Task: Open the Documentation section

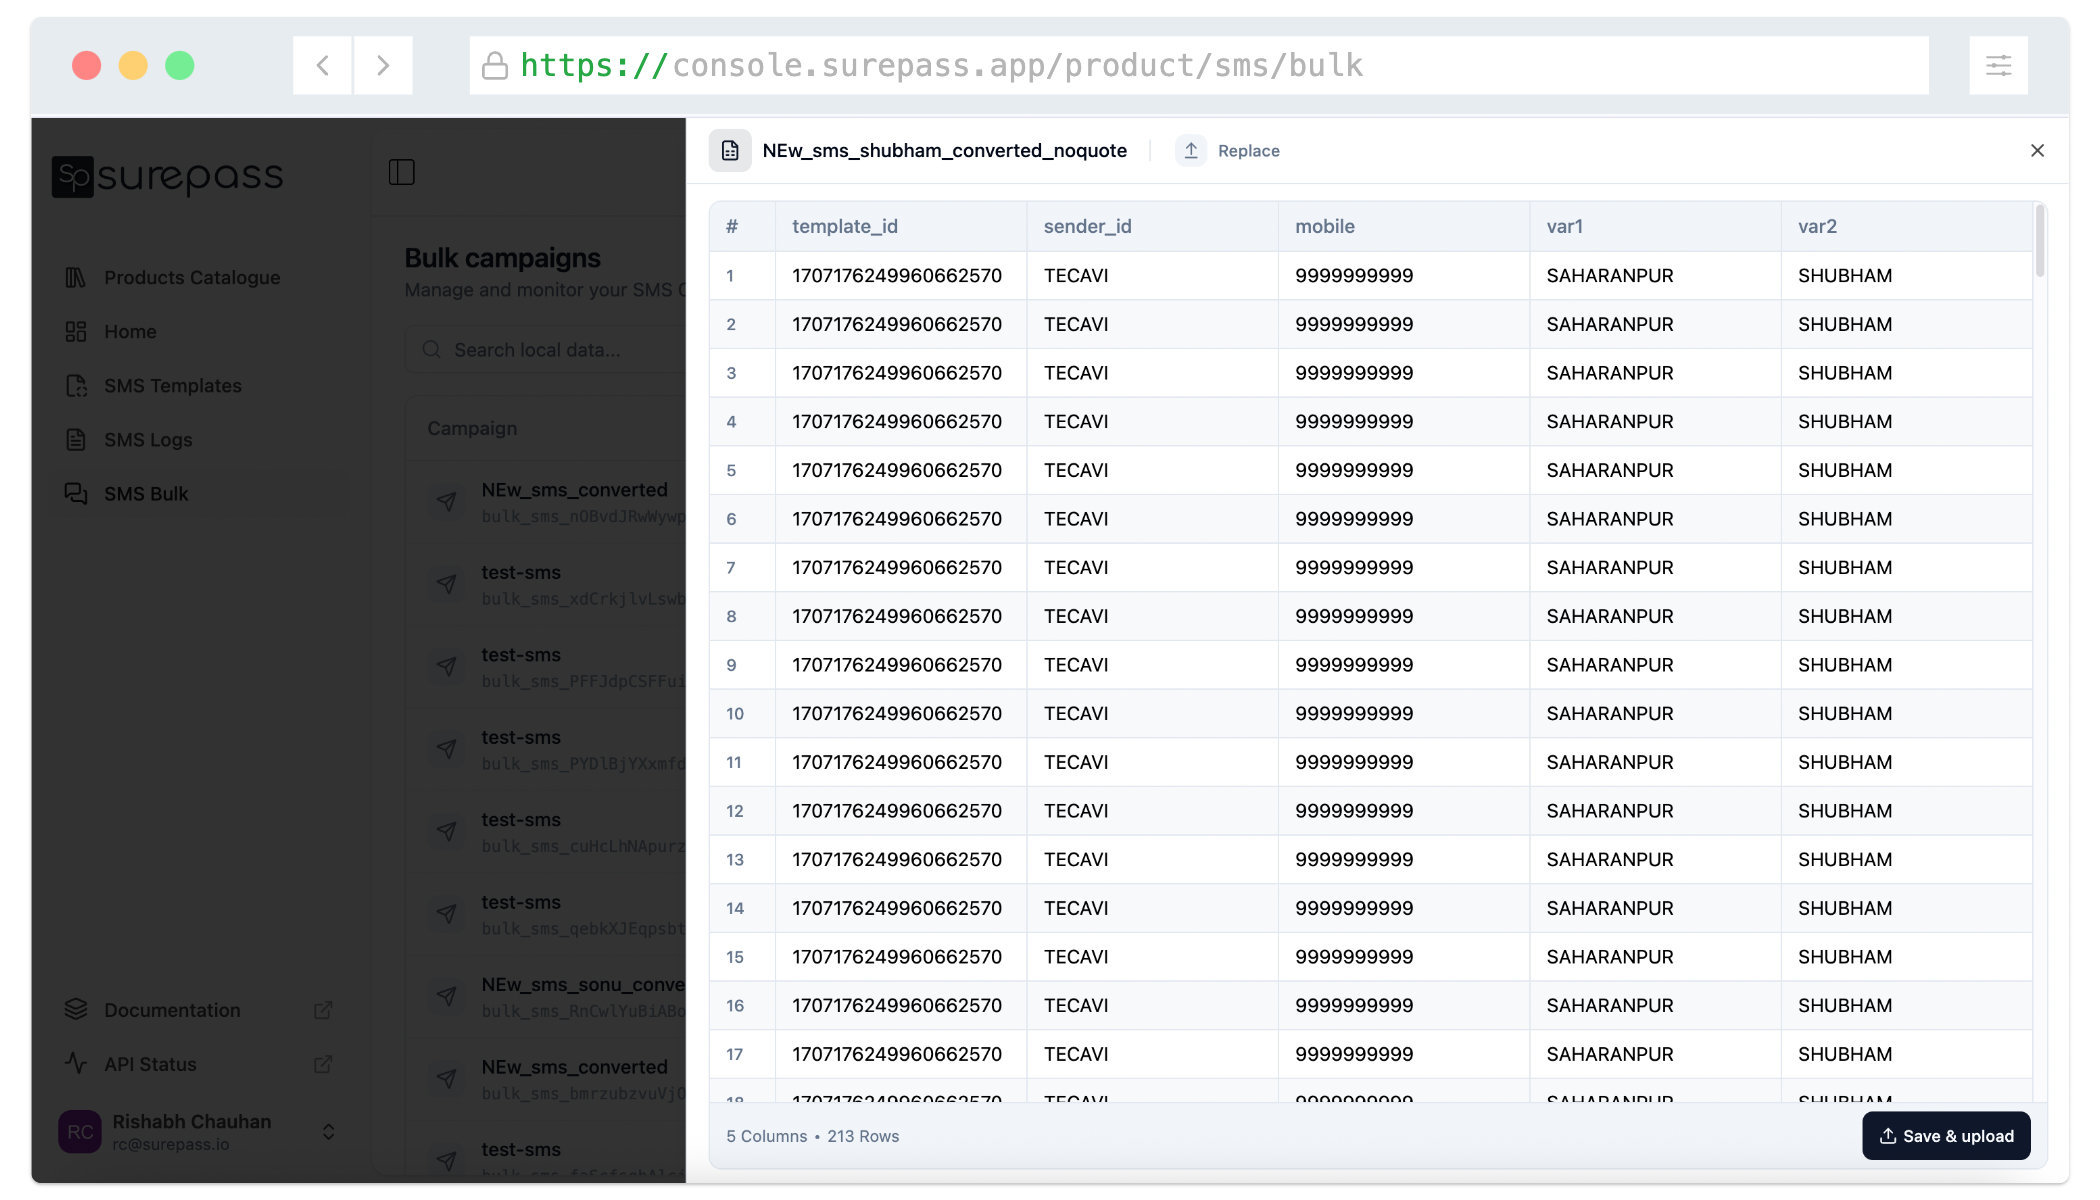Action: [x=172, y=1009]
